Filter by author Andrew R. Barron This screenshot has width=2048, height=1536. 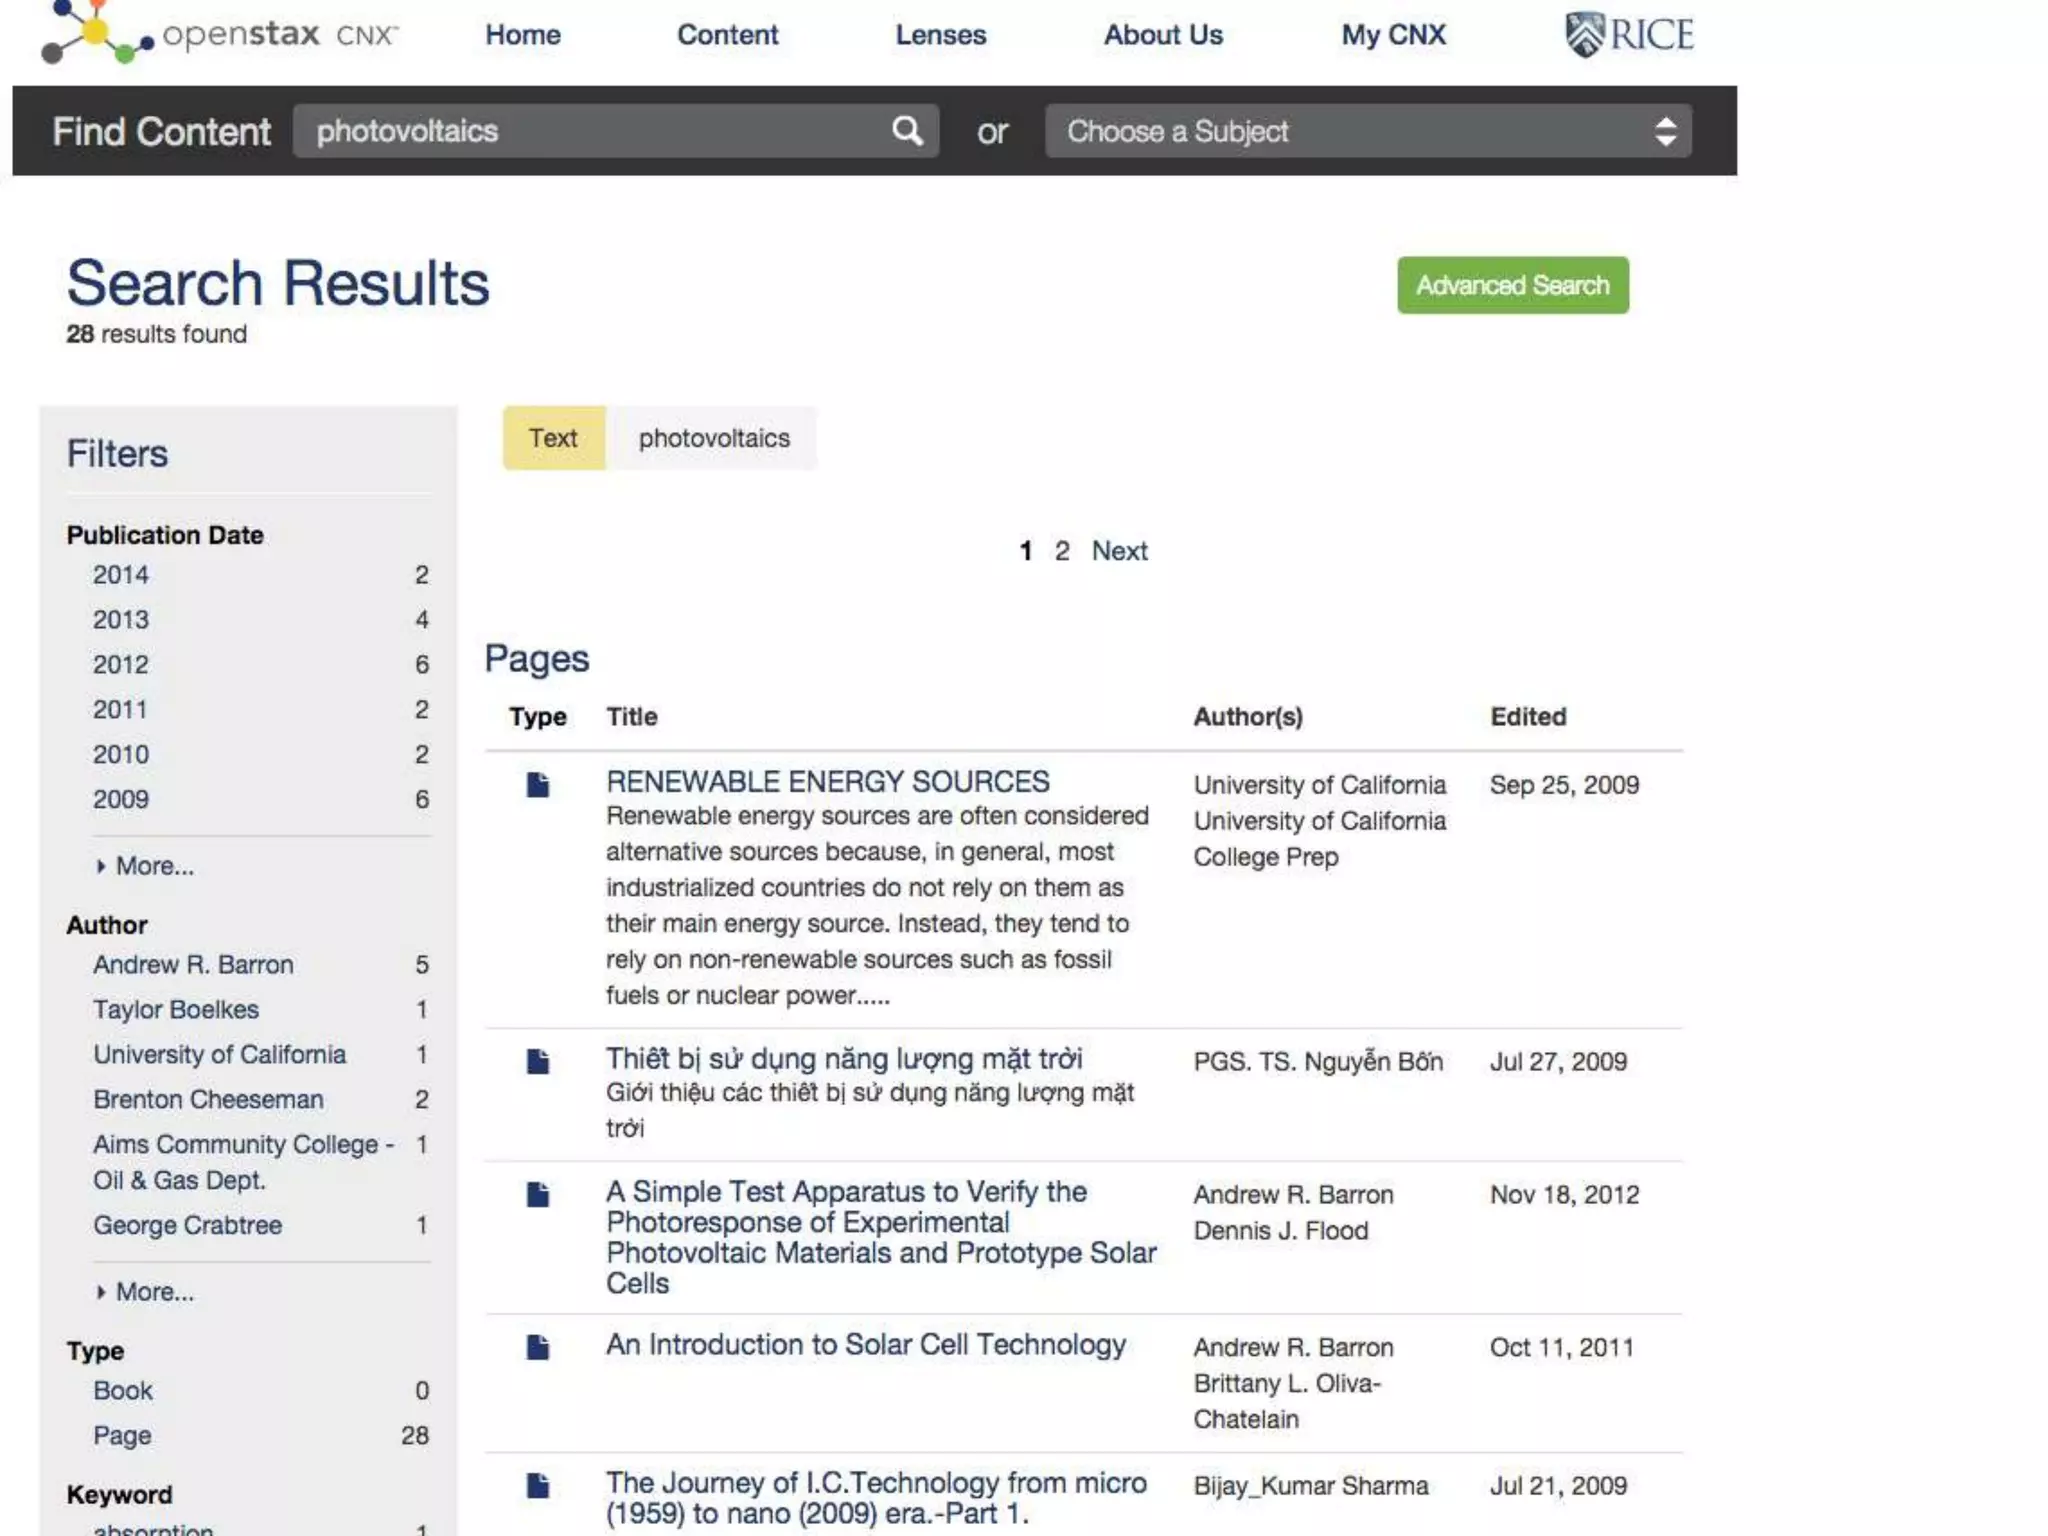(193, 965)
